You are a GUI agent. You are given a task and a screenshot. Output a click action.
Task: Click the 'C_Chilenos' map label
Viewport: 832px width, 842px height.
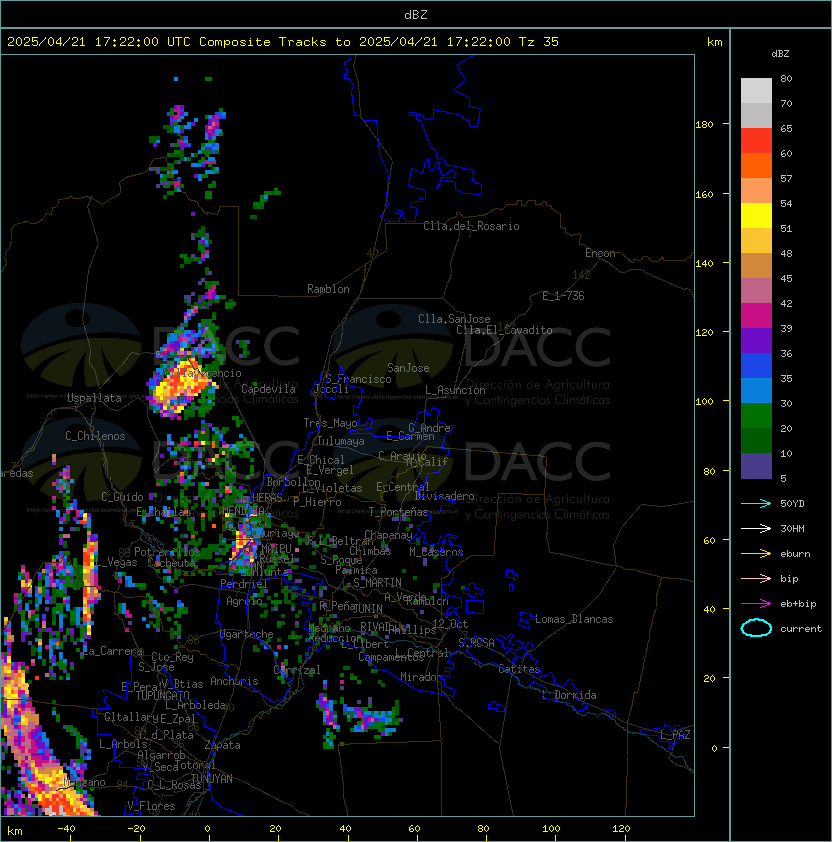tap(95, 436)
